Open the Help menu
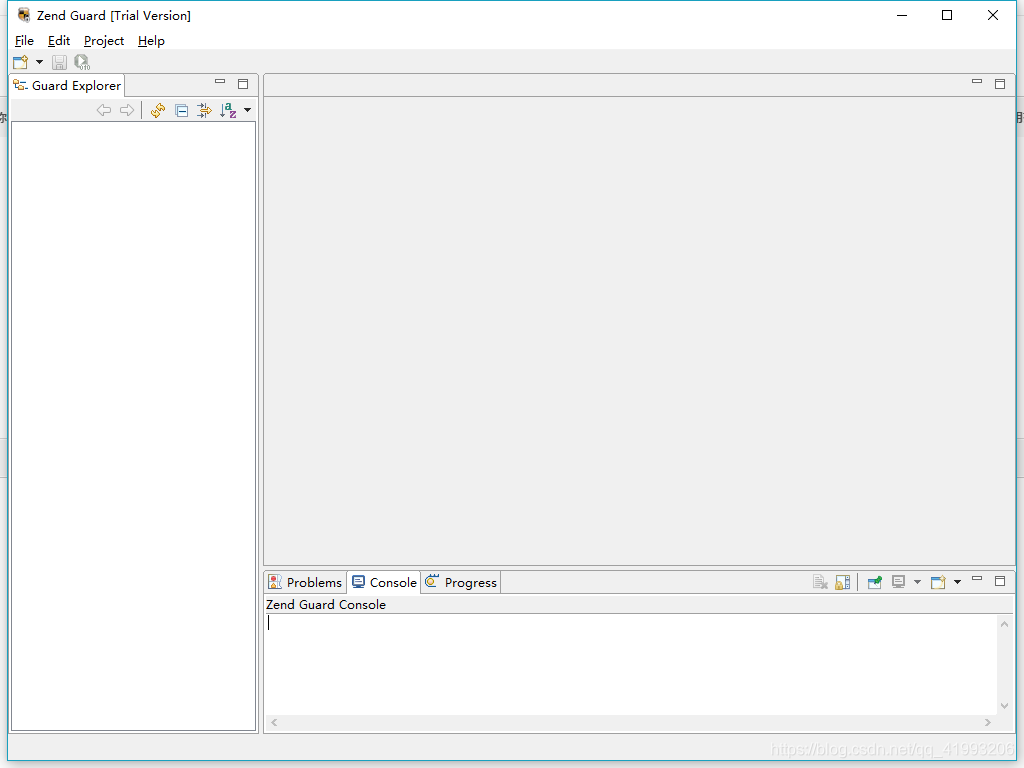The height and width of the screenshot is (768, 1024). click(151, 40)
